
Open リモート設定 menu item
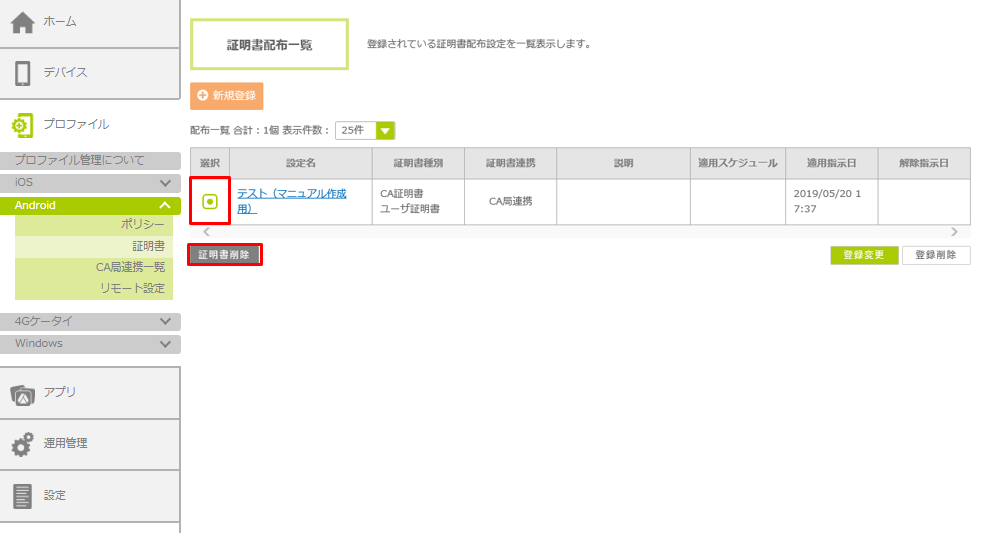pos(132,288)
